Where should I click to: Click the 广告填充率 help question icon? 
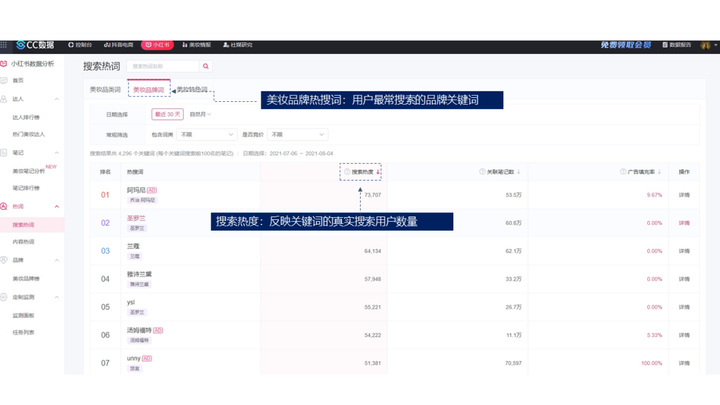tap(623, 172)
